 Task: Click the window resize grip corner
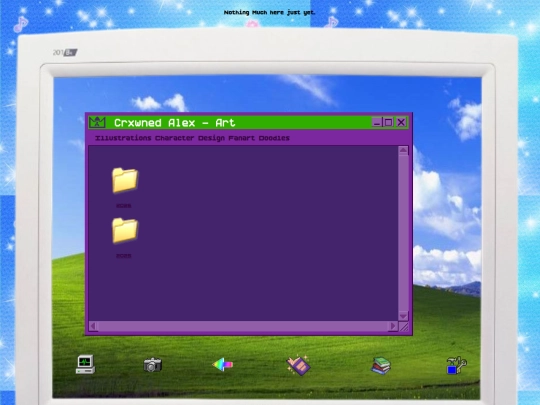point(404,326)
